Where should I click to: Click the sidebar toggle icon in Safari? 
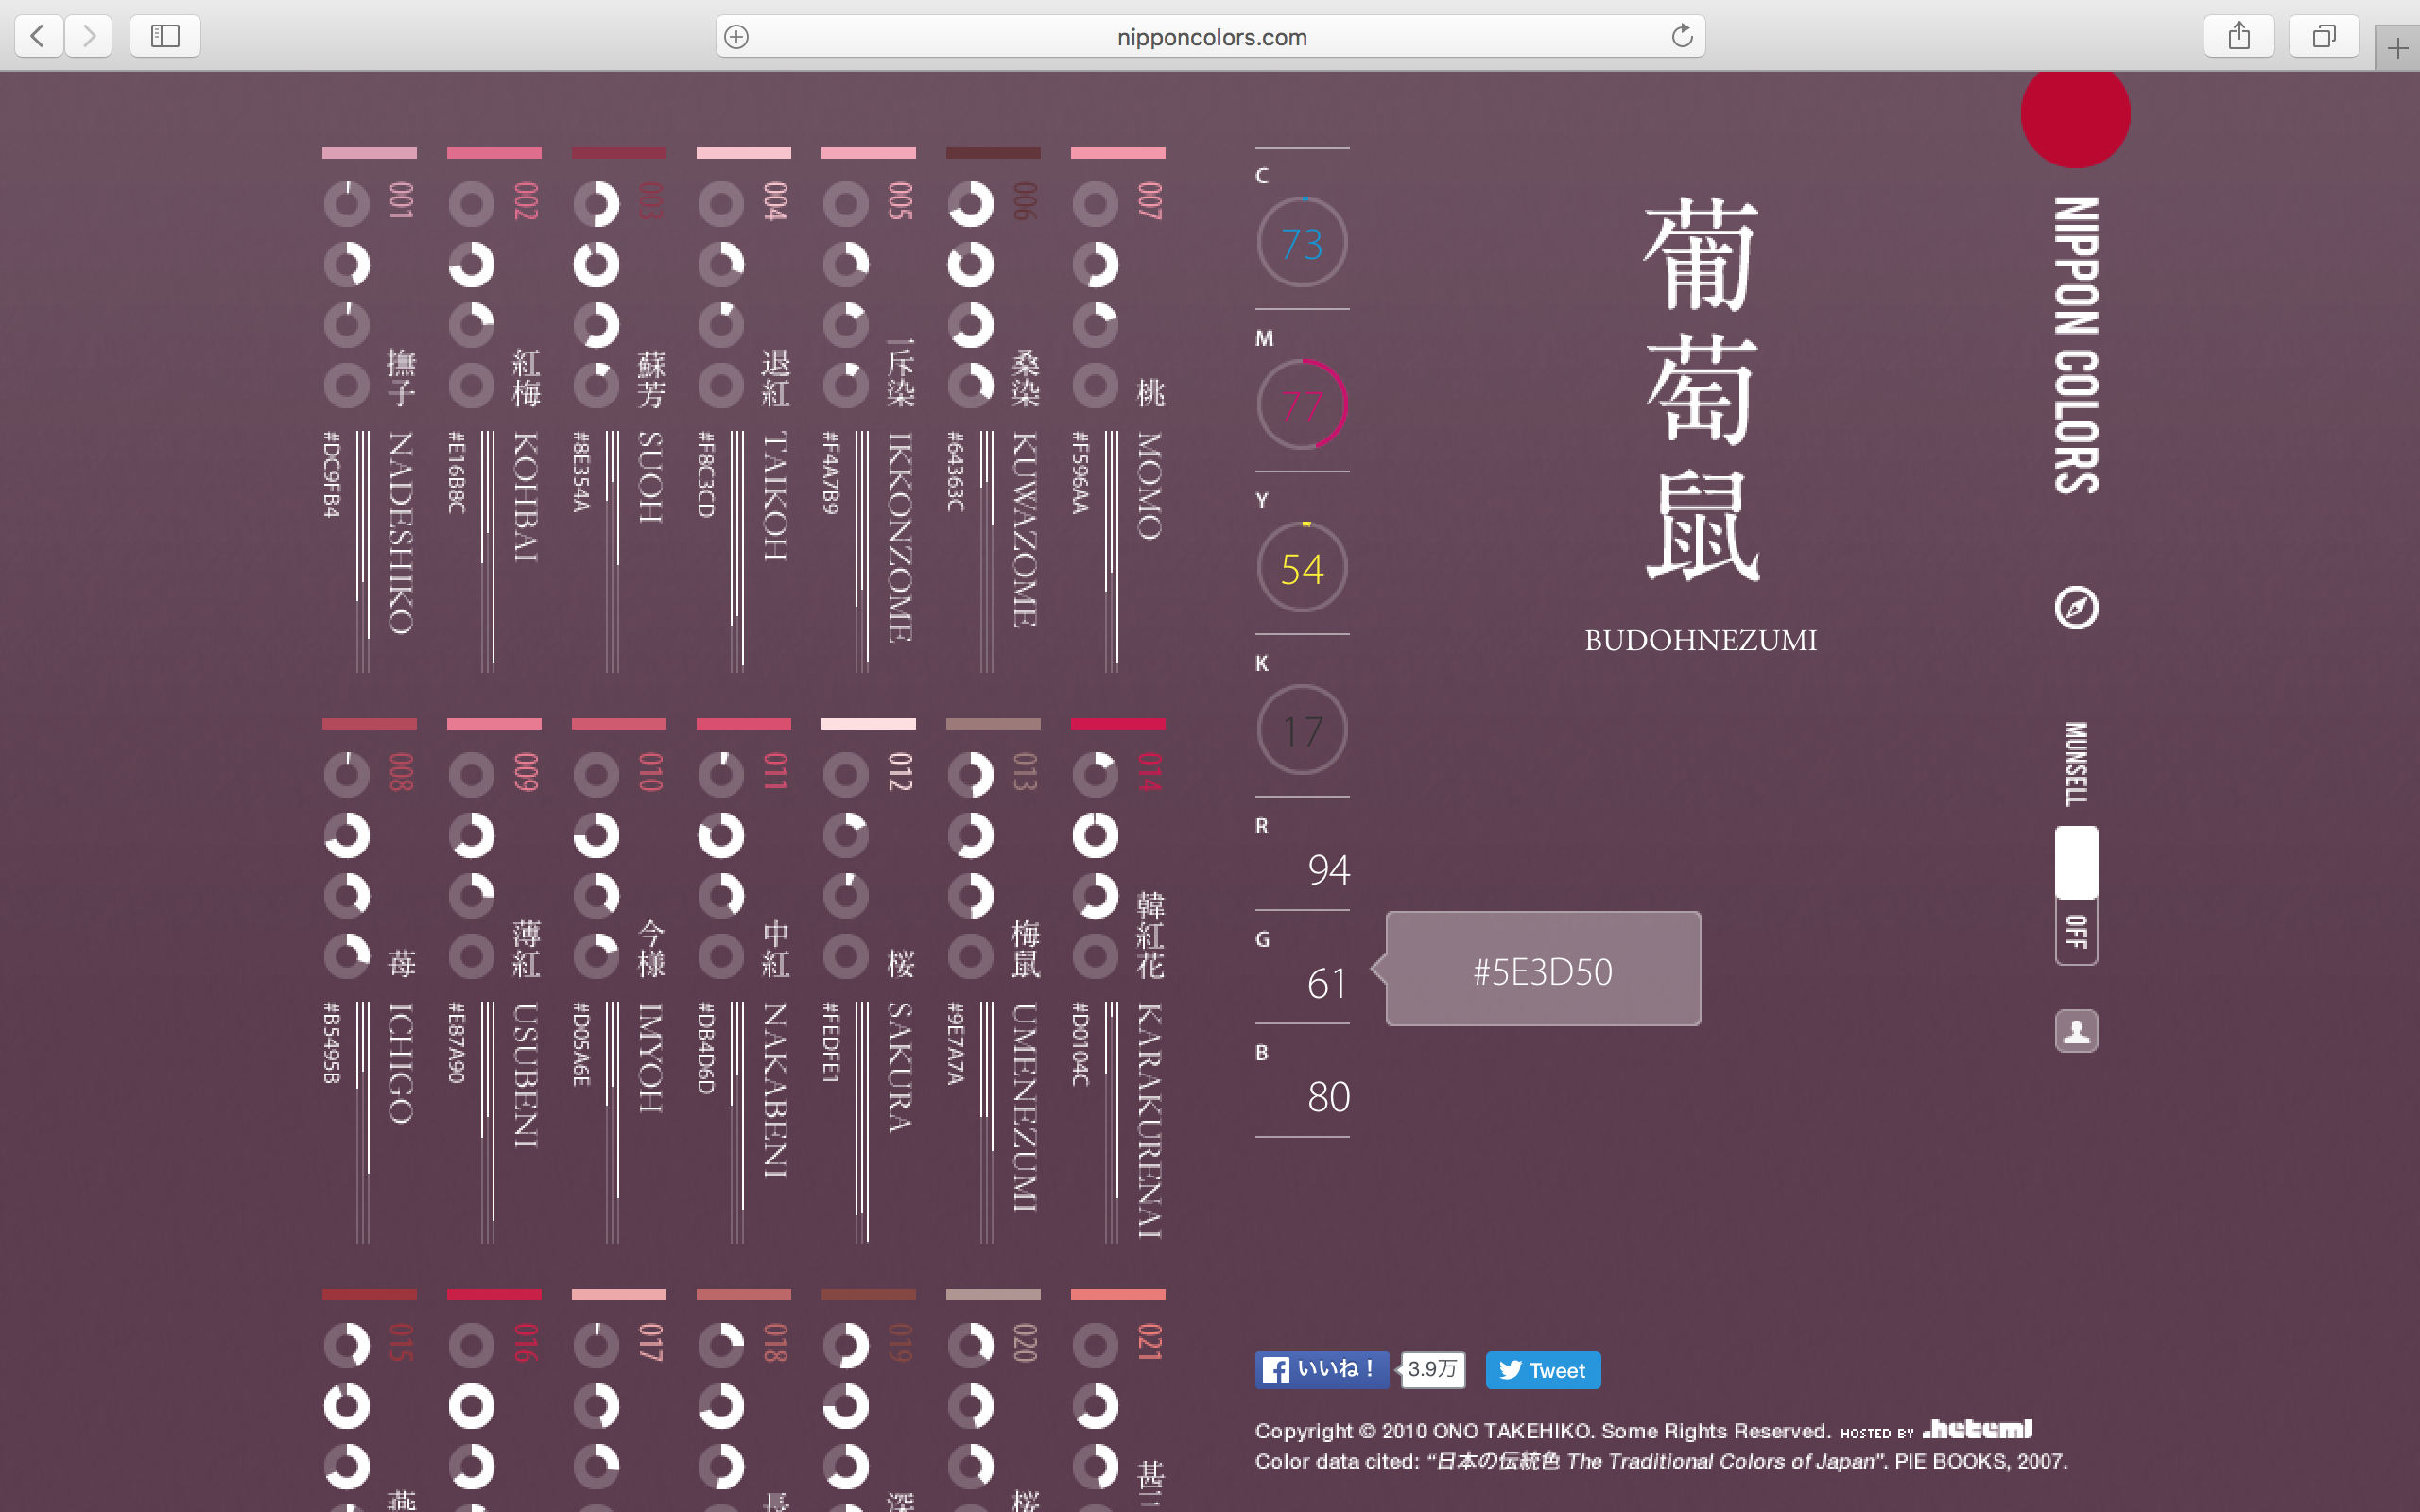(x=165, y=36)
